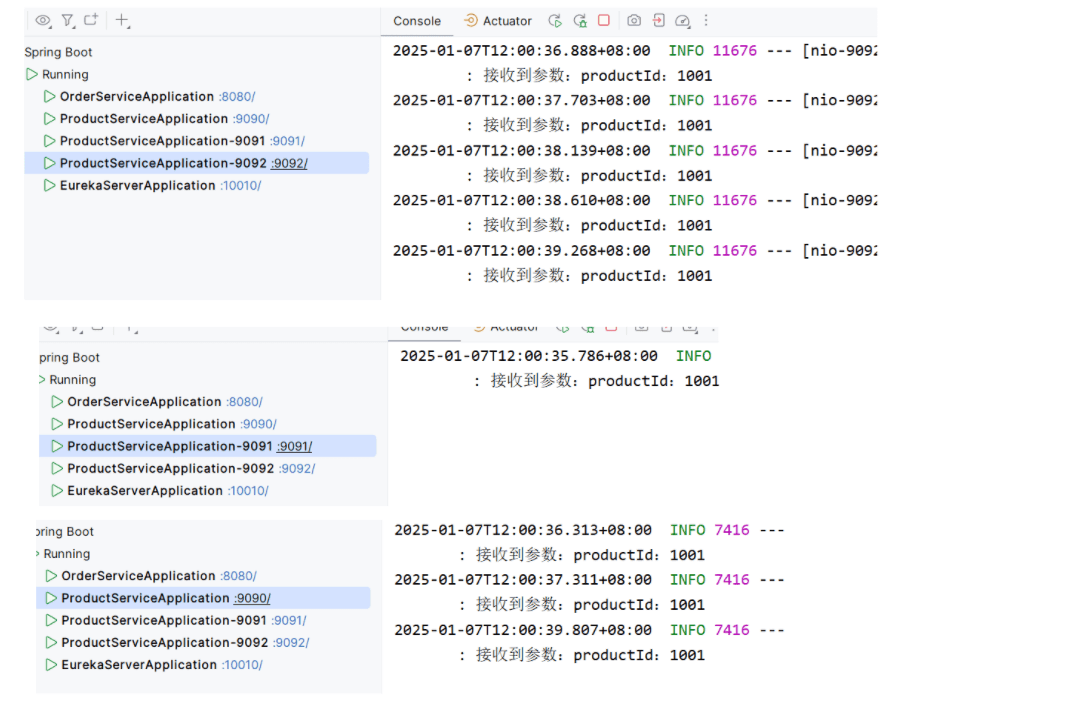Open ProductServiceApplication-9092 :9092/ link in panel with :9090/ highlighted

tap(292, 643)
